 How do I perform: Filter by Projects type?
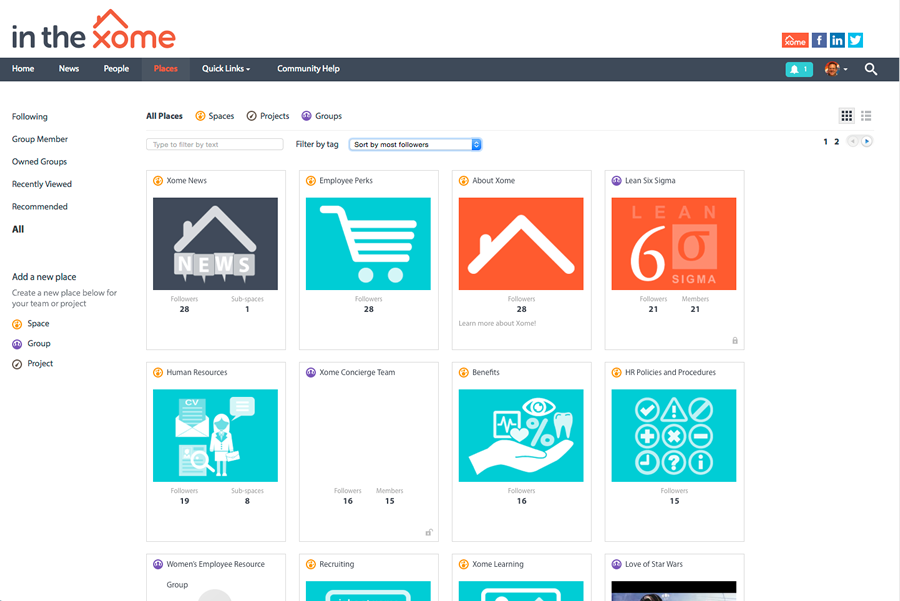pos(267,116)
